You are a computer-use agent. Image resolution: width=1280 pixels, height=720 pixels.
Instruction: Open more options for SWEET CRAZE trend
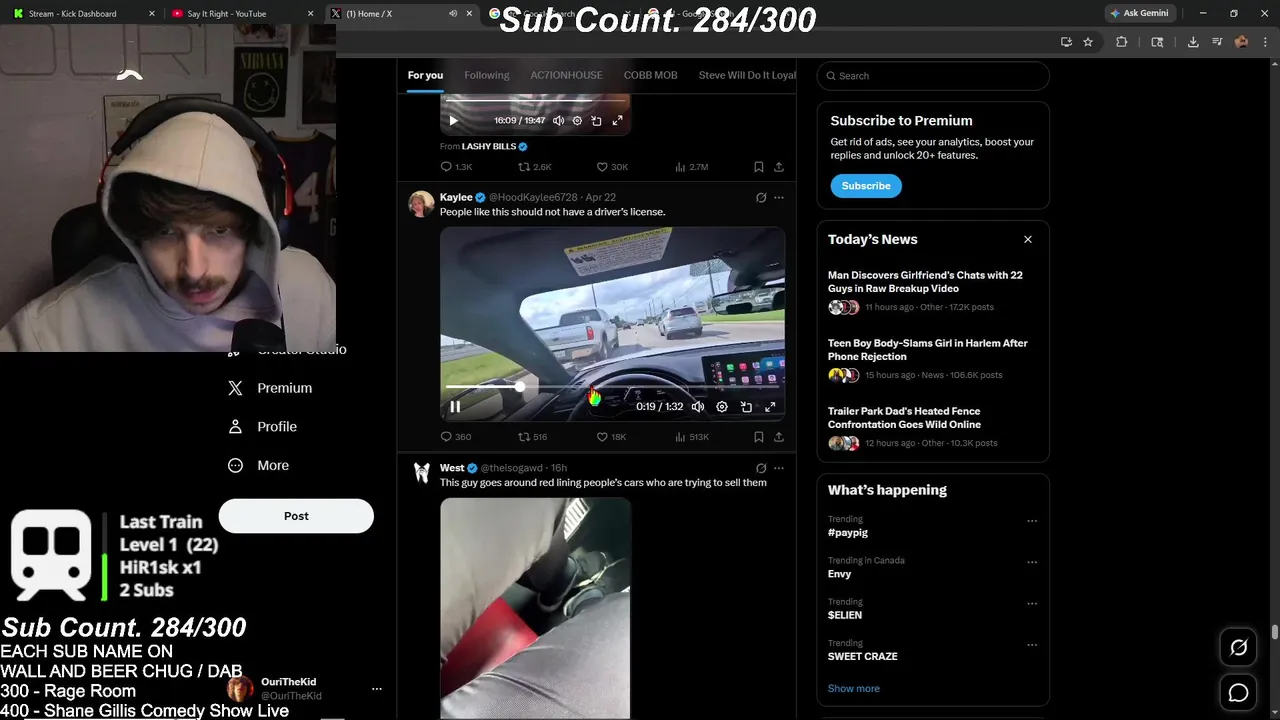coord(1032,645)
